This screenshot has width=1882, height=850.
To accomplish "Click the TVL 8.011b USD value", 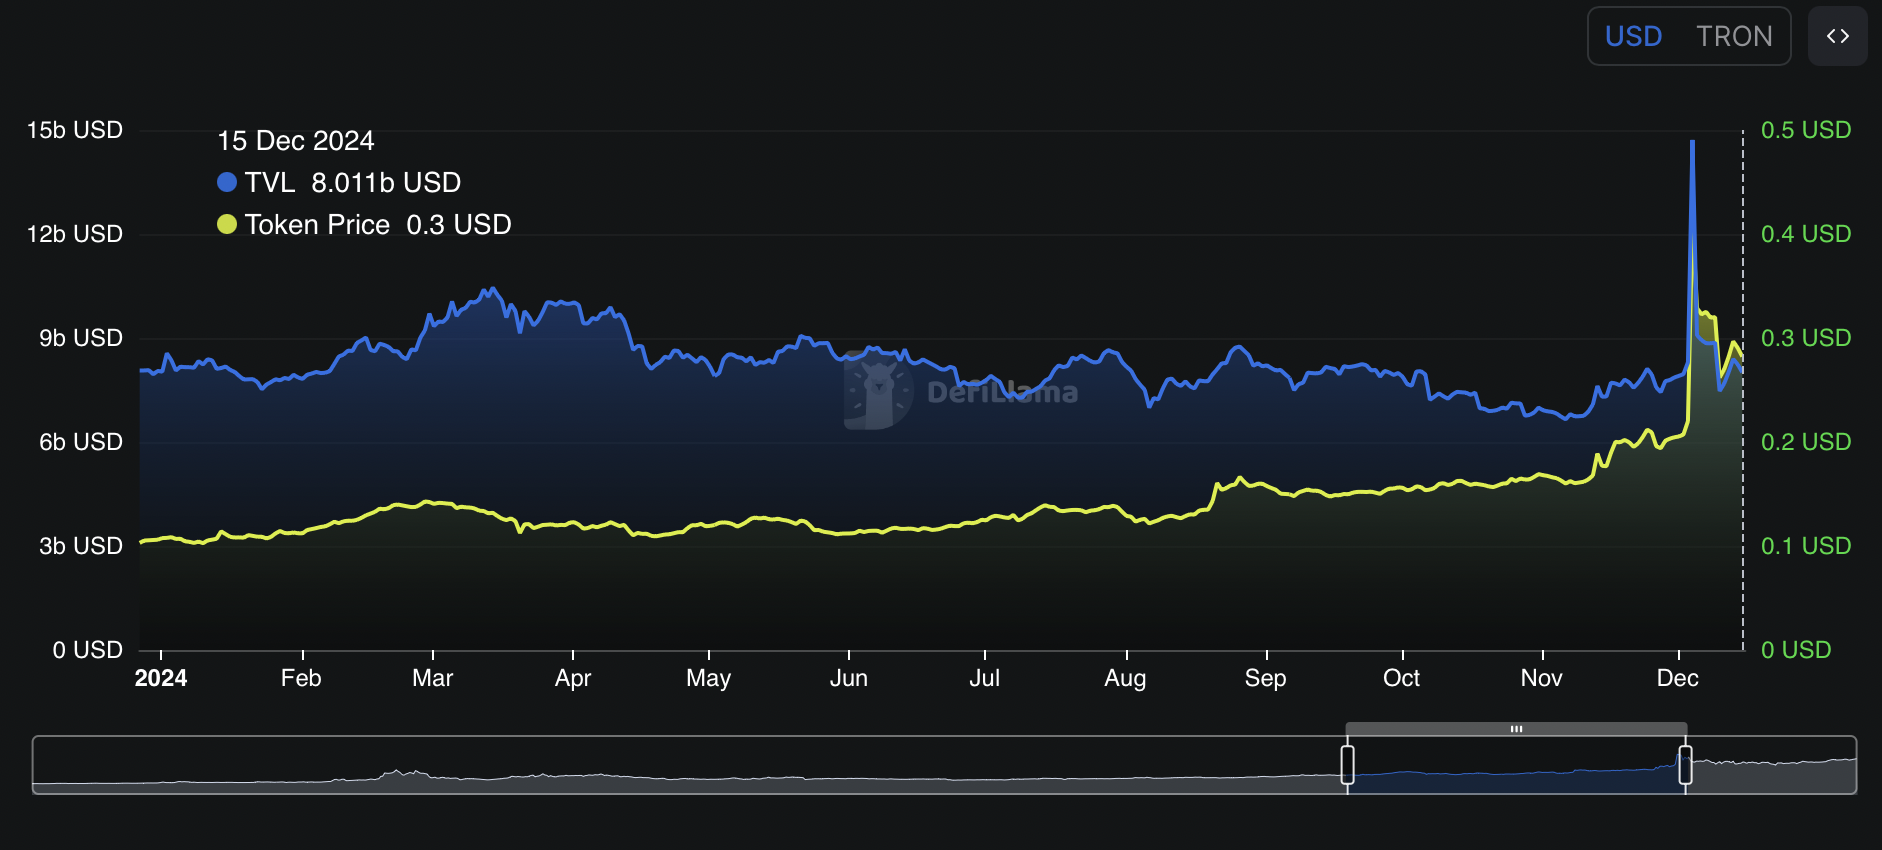I will 386,183.
